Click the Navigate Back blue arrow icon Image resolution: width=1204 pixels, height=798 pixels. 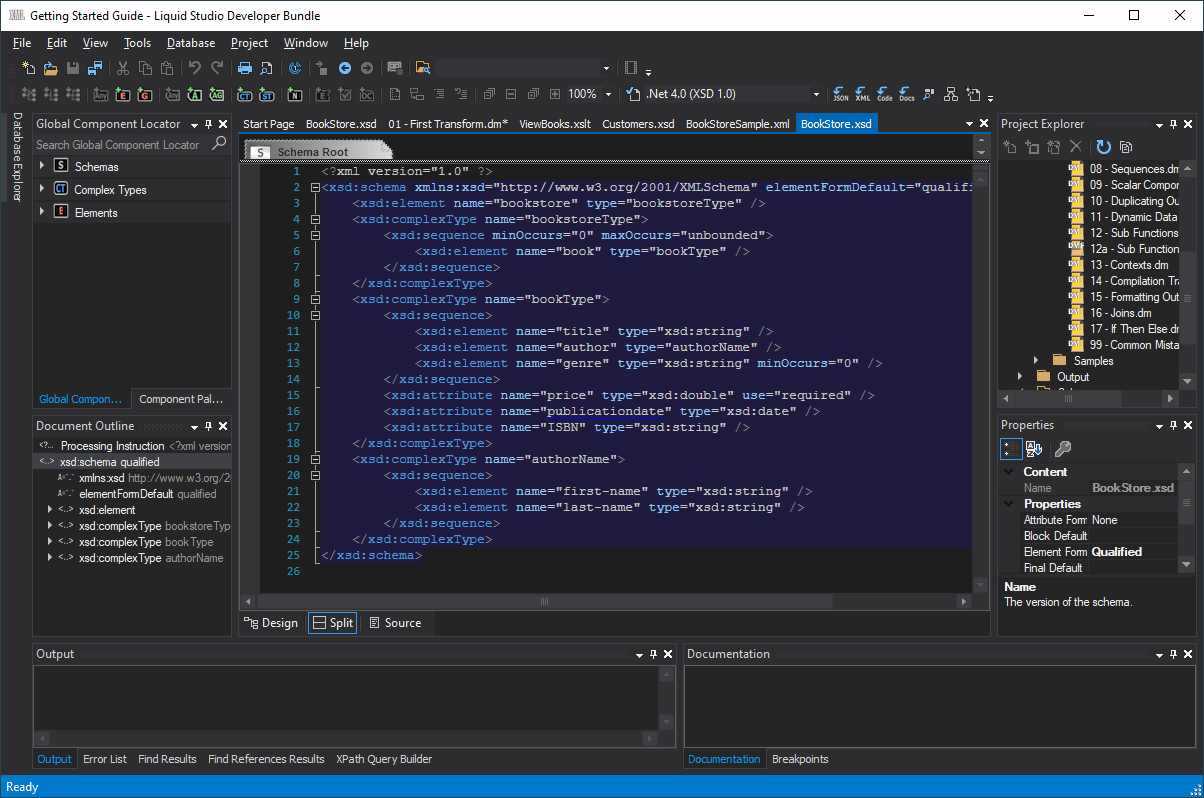tap(345, 68)
